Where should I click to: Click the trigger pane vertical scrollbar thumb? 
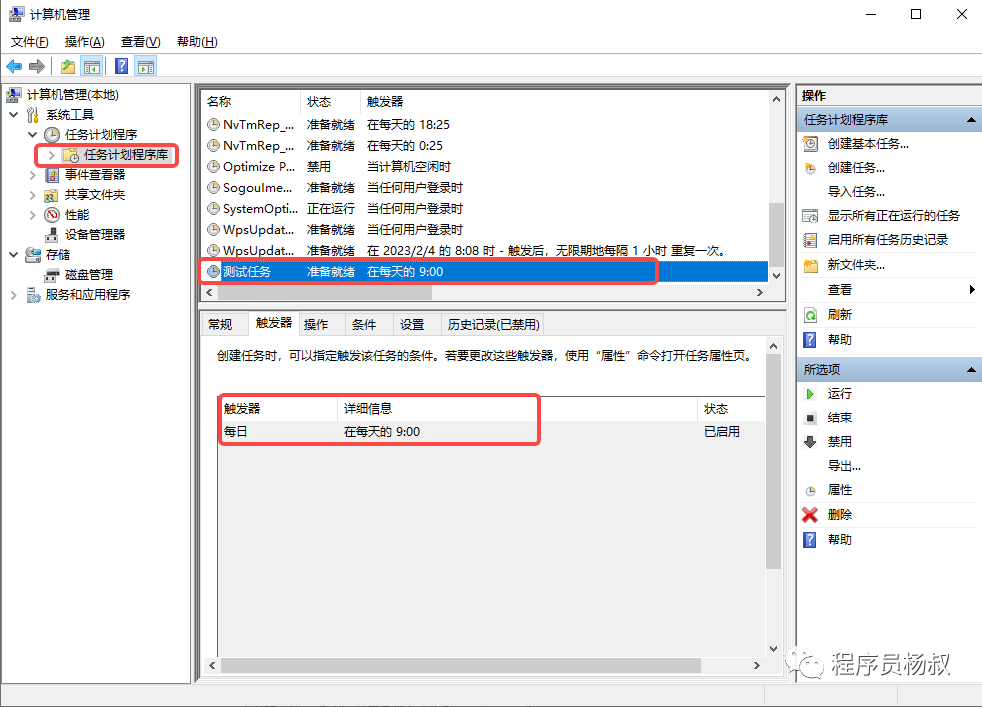point(773,462)
